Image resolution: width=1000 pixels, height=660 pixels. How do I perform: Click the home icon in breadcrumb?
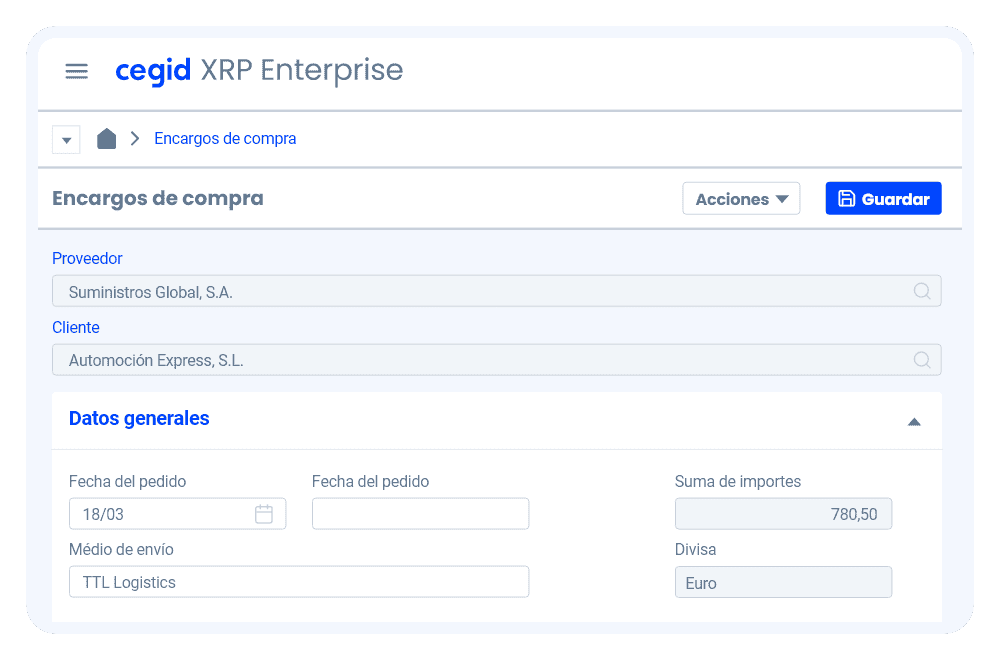(106, 139)
